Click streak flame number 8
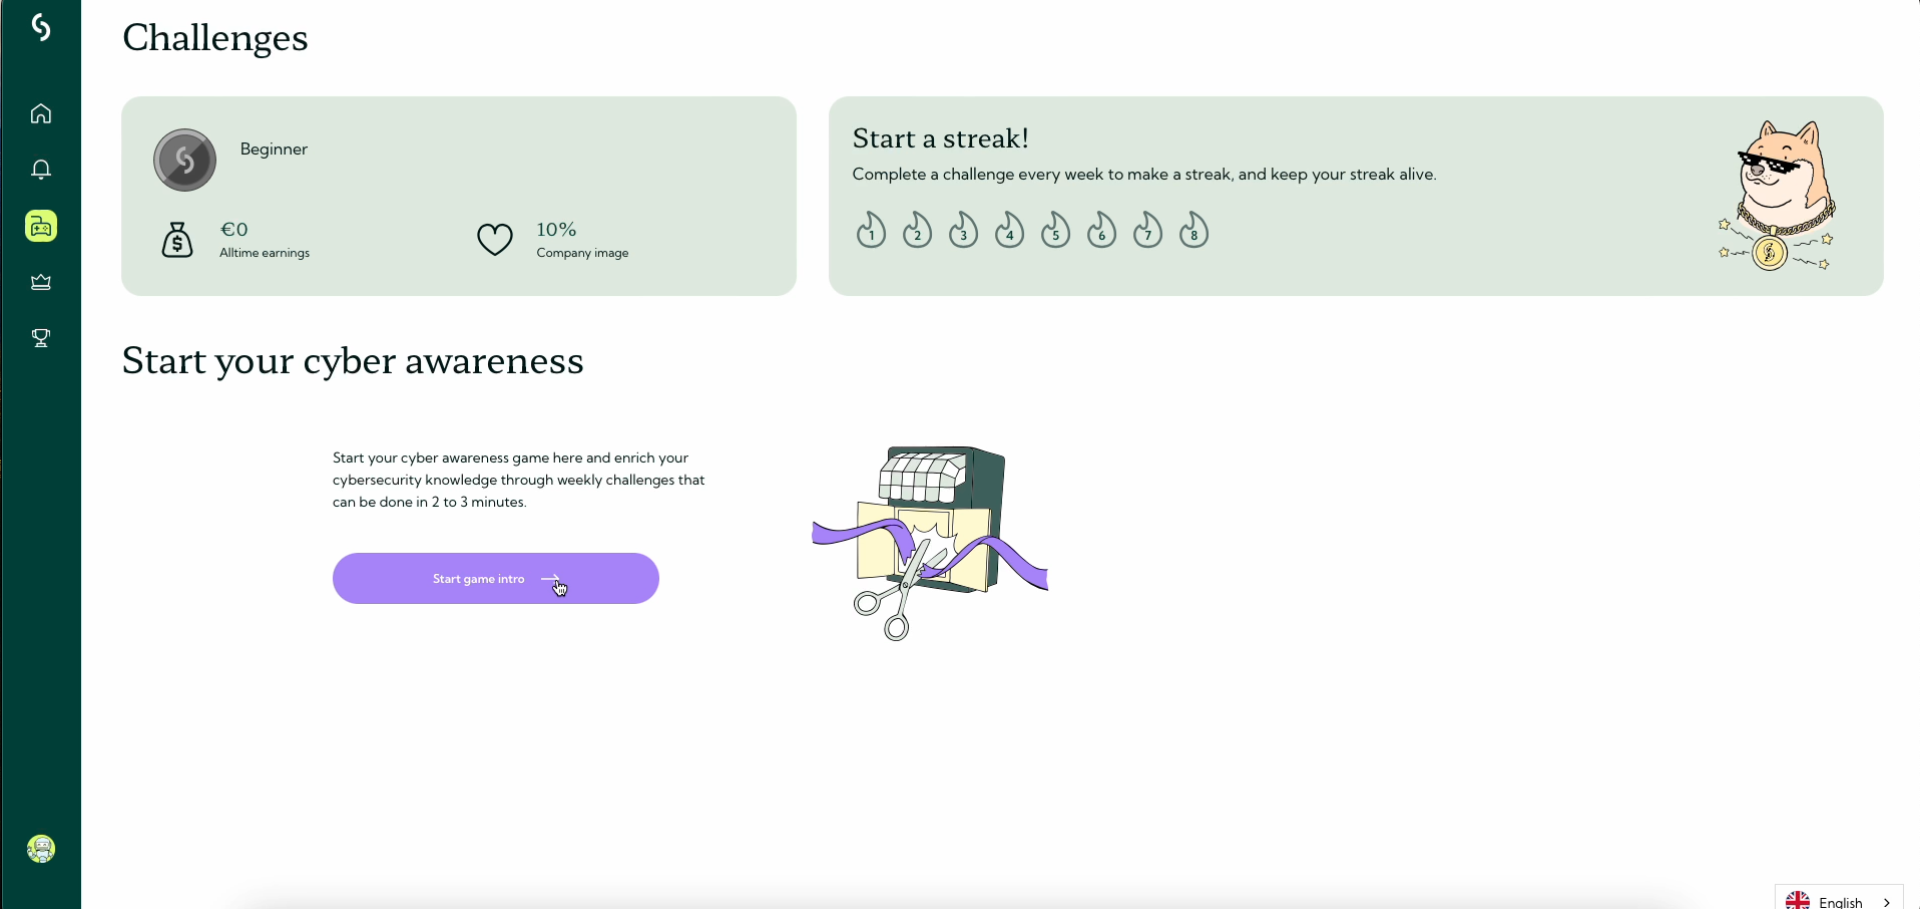Screen dimensions: 1920x909 (1193, 231)
